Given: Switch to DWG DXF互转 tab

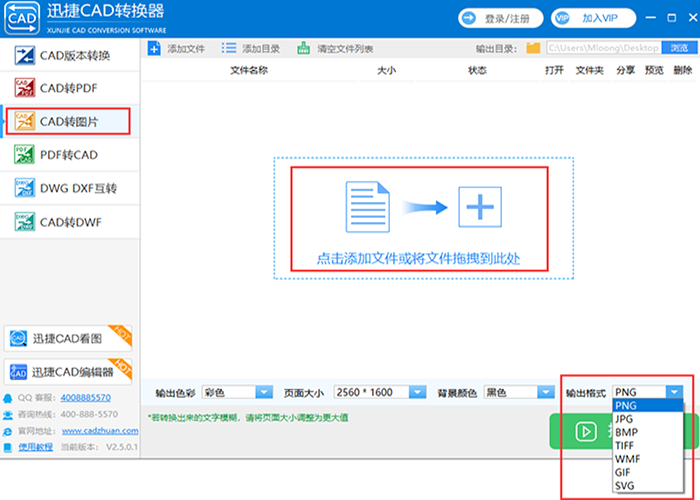Looking at the screenshot, I should tap(70, 188).
